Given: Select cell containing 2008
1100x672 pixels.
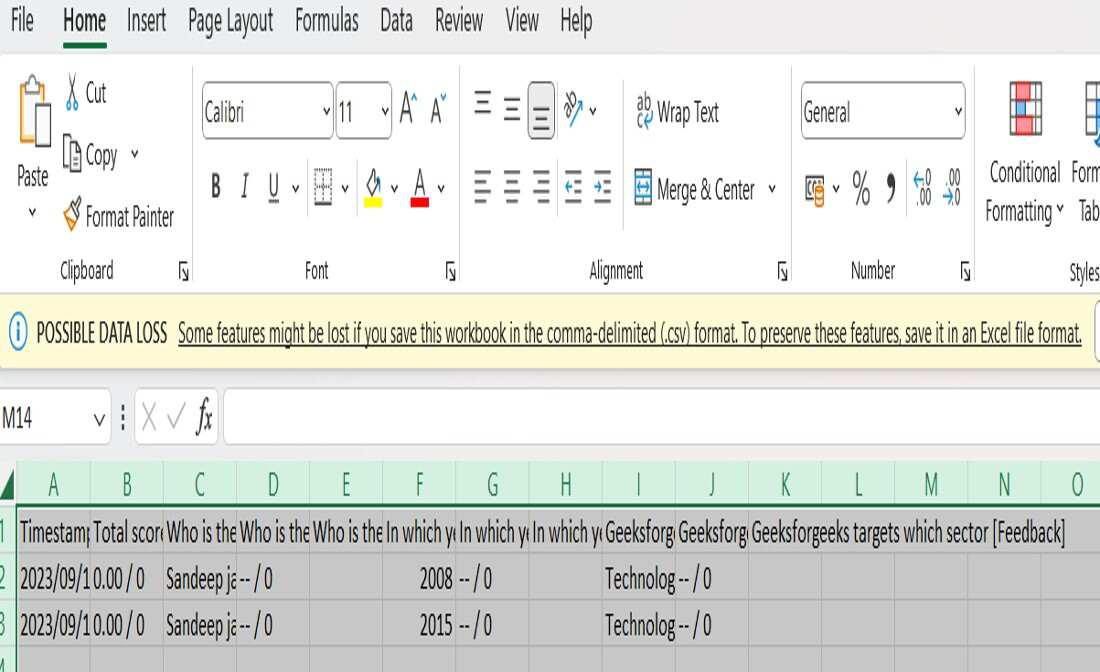Looking at the screenshot, I should 419,579.
